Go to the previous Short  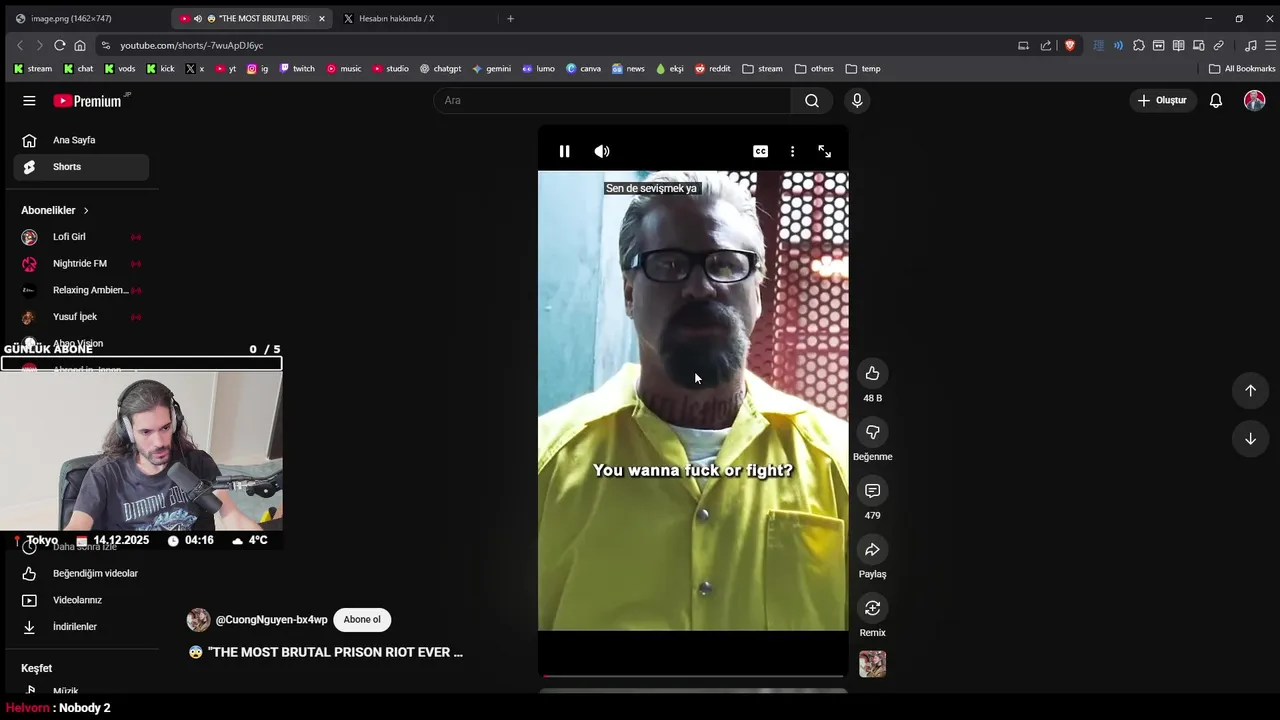1250,390
